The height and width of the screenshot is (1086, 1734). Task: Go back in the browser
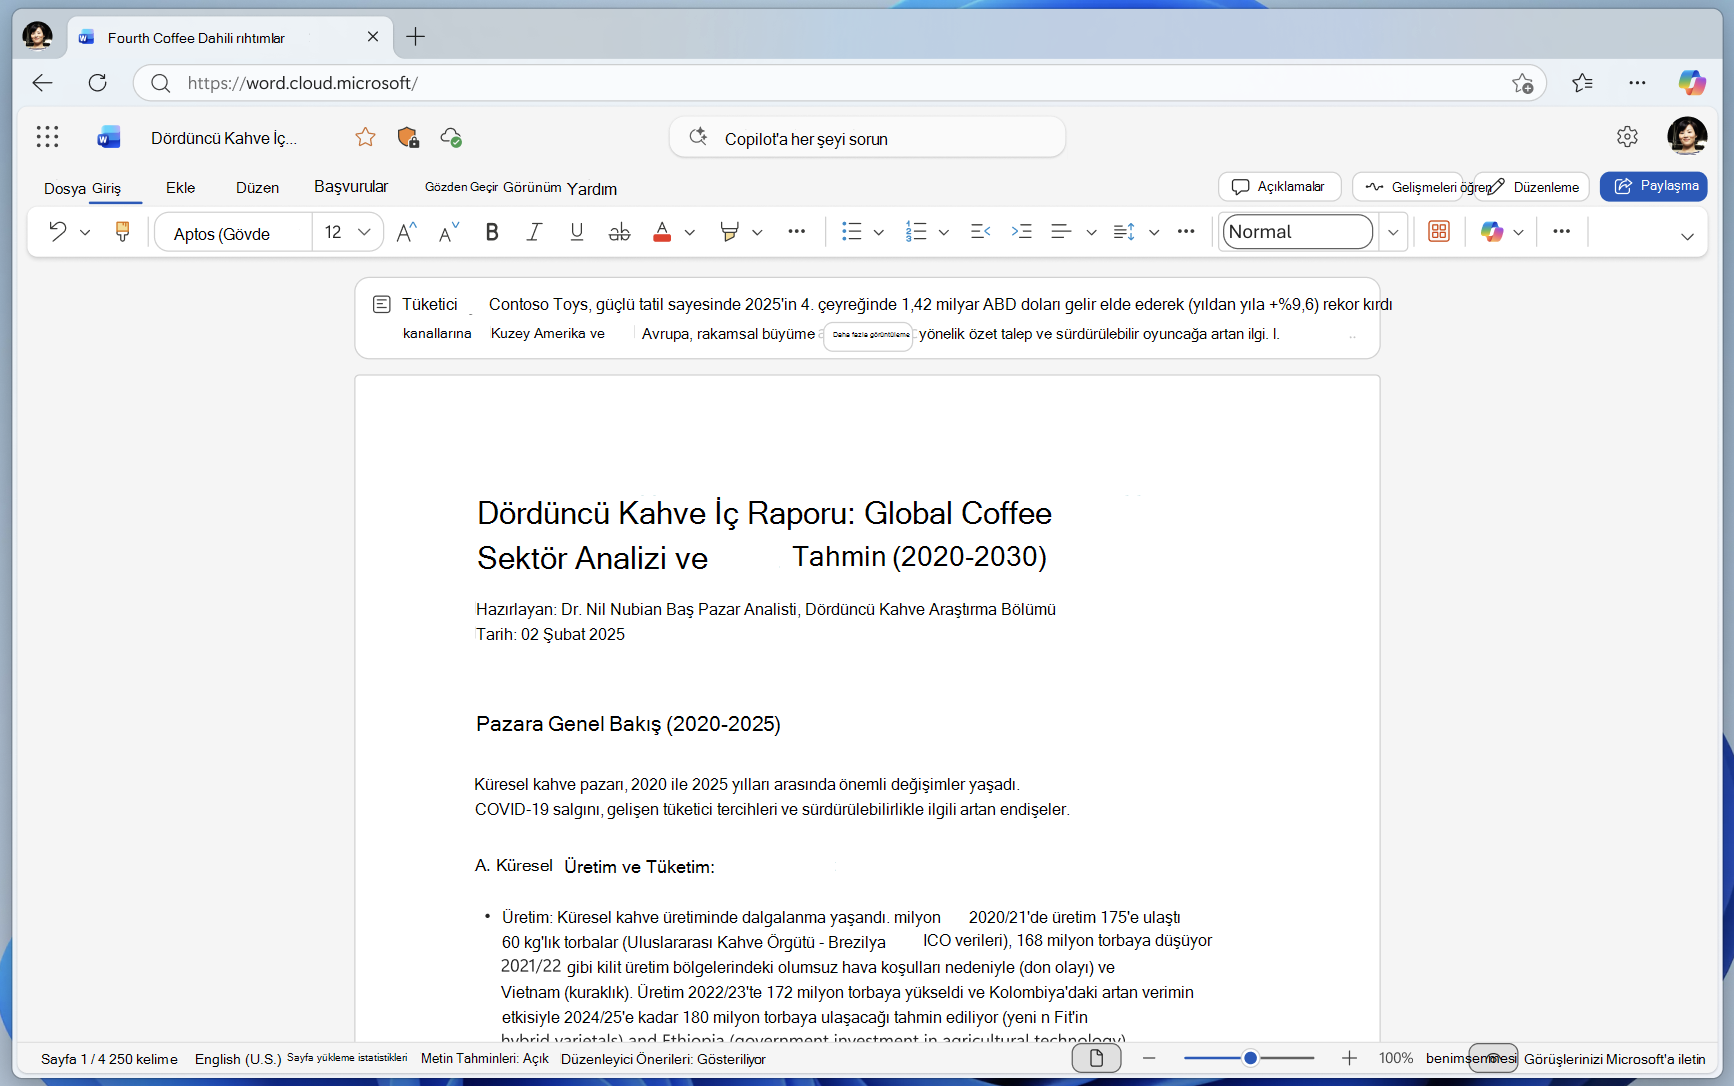(x=42, y=83)
